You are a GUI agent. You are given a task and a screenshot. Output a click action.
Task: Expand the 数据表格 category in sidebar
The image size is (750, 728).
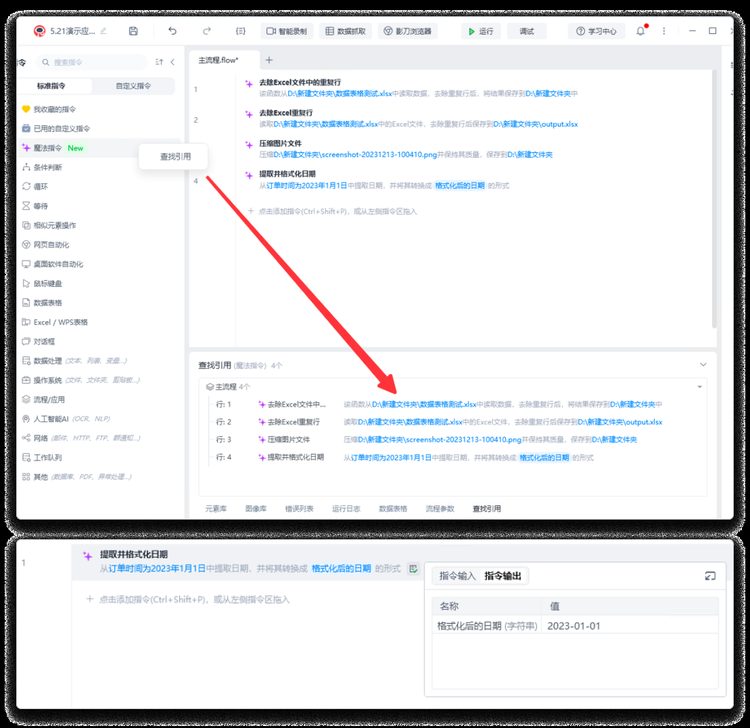42,303
